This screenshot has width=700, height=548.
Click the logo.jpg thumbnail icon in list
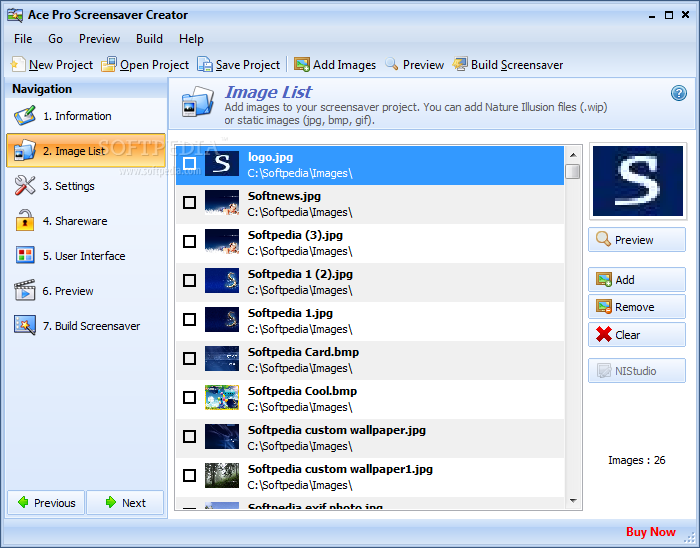[x=222, y=164]
